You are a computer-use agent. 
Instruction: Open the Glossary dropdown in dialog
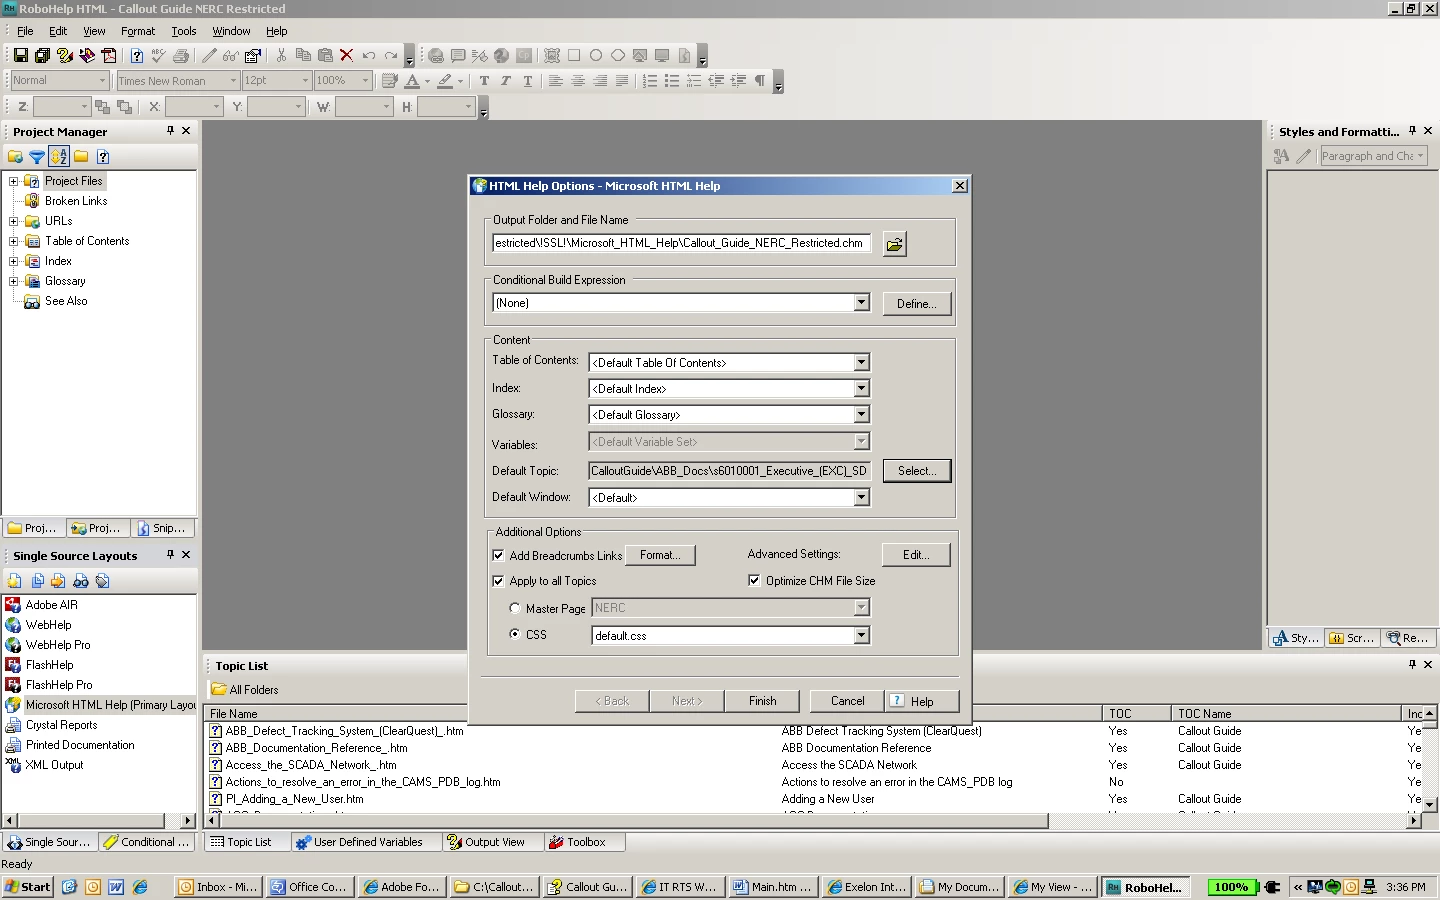coord(861,414)
